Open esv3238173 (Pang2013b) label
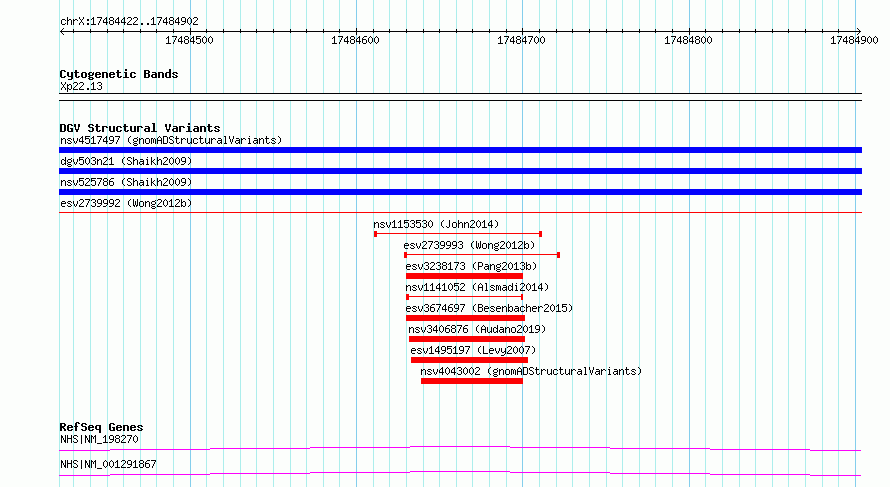 tap(471, 266)
